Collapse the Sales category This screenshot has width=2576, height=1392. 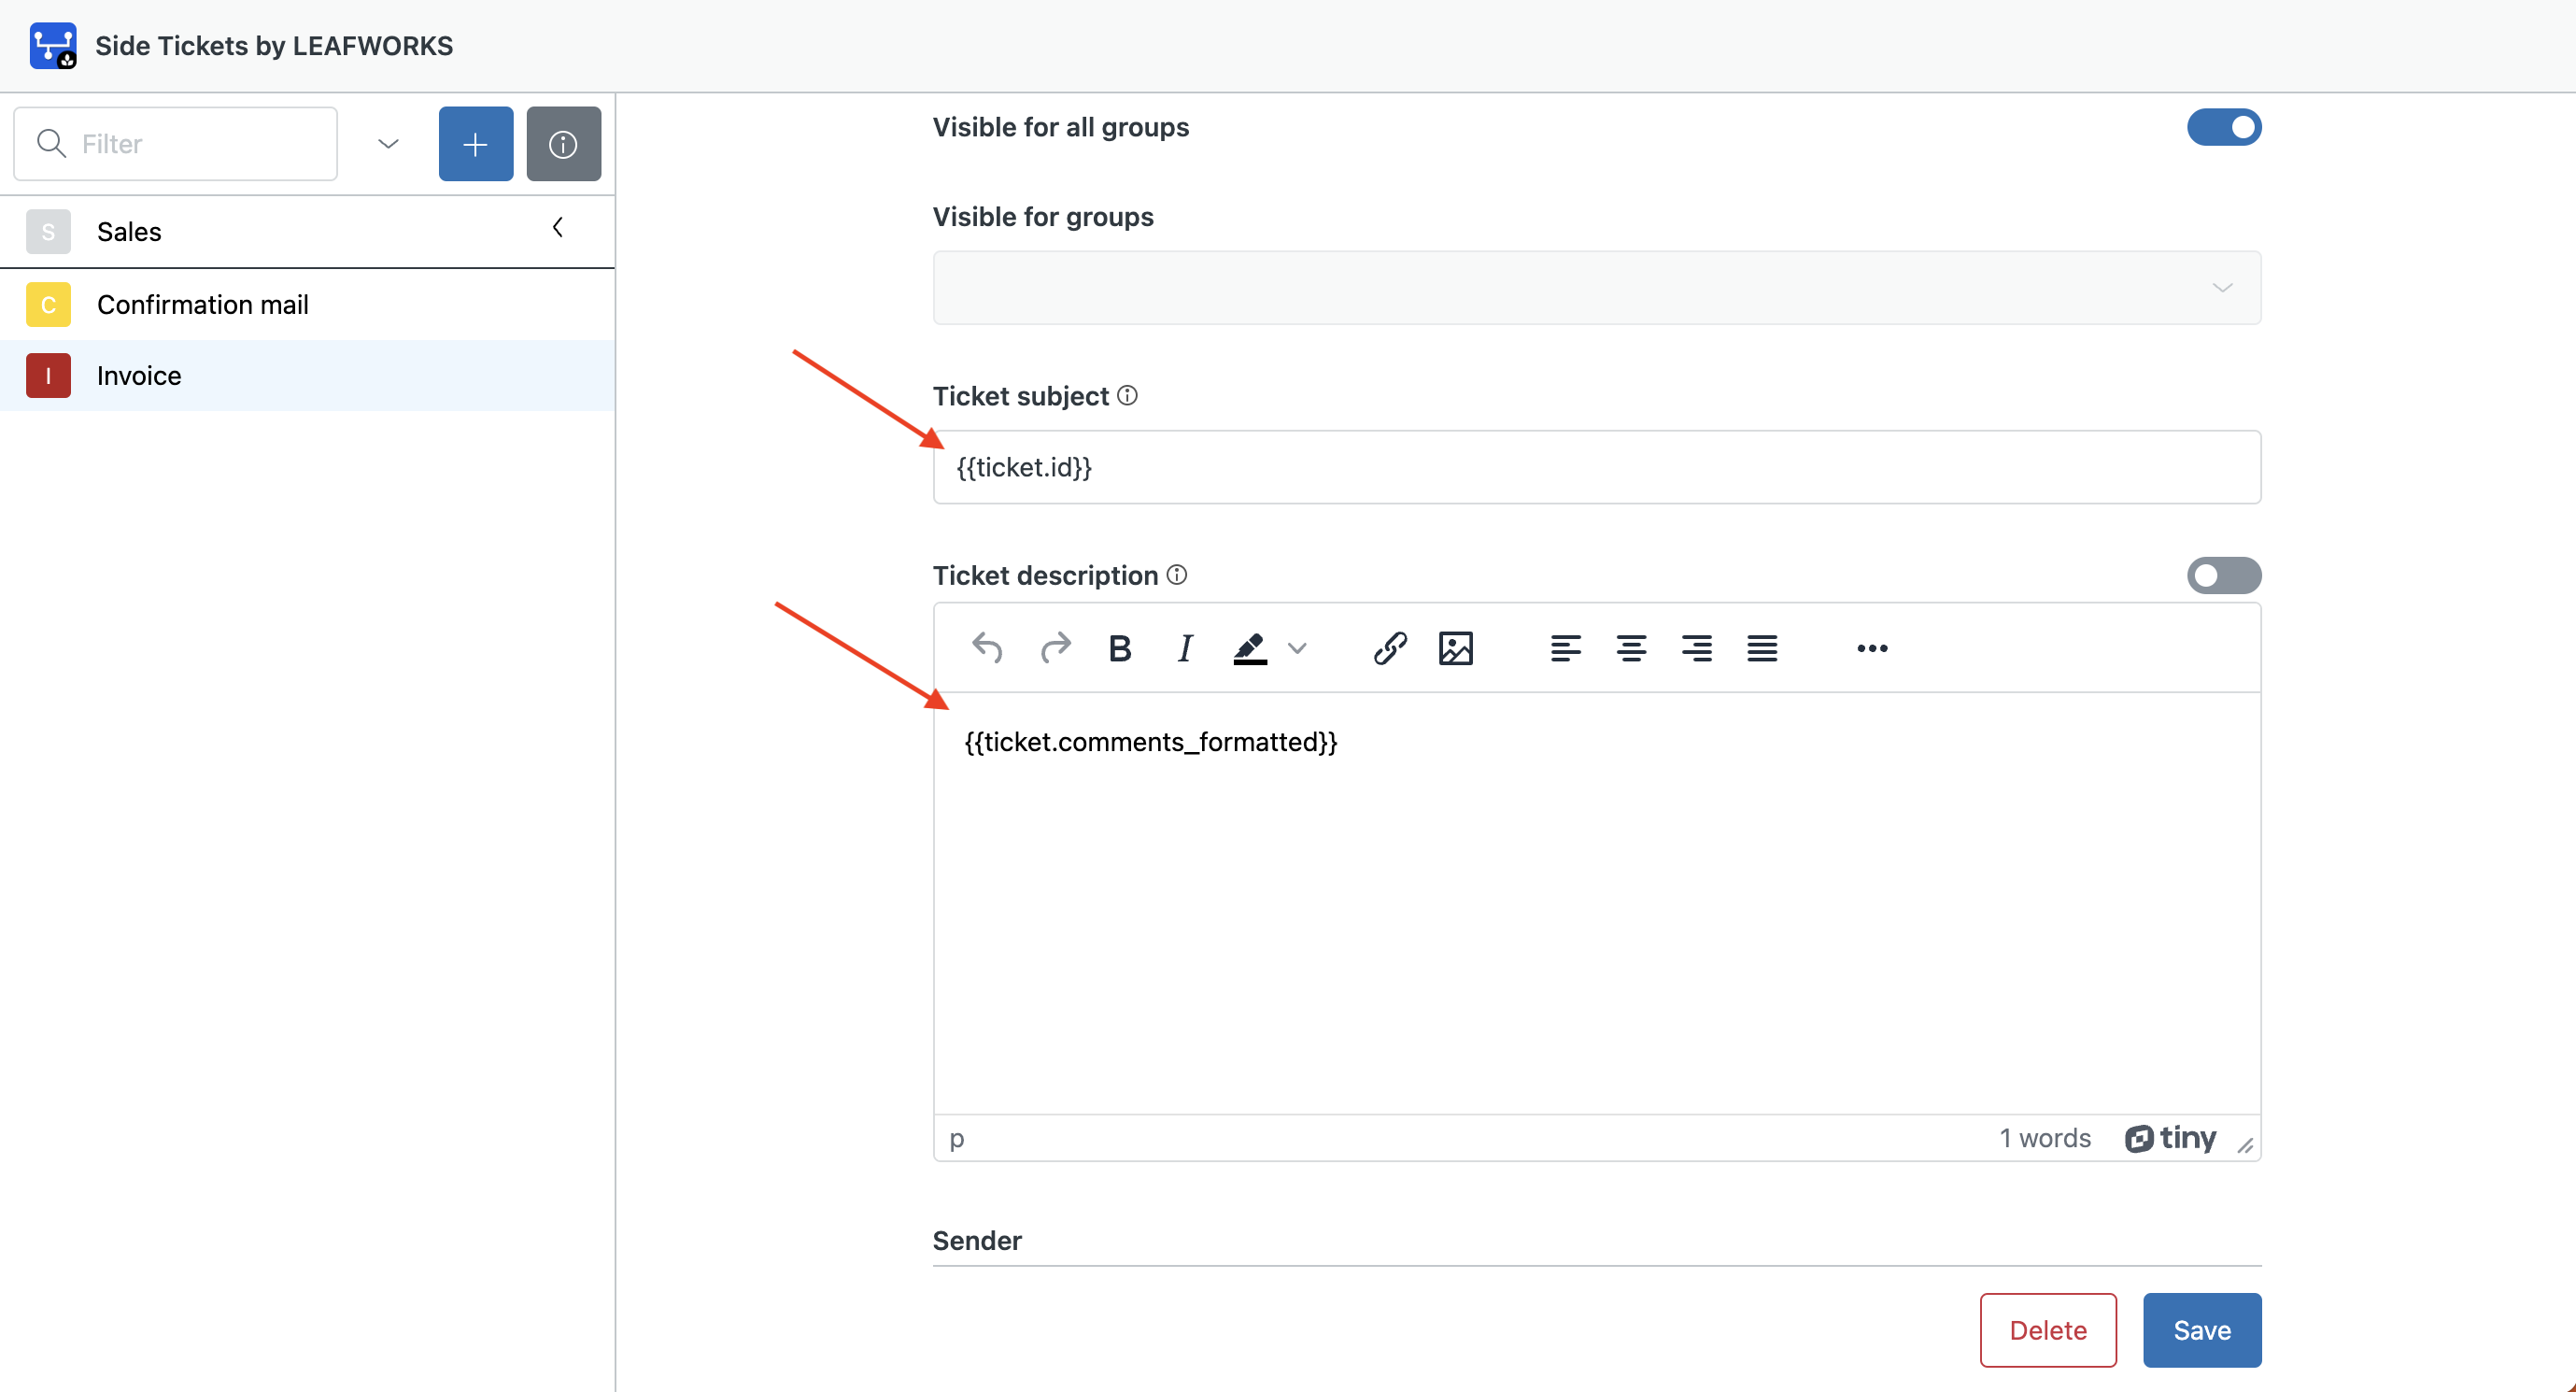pyautogui.click(x=558, y=229)
